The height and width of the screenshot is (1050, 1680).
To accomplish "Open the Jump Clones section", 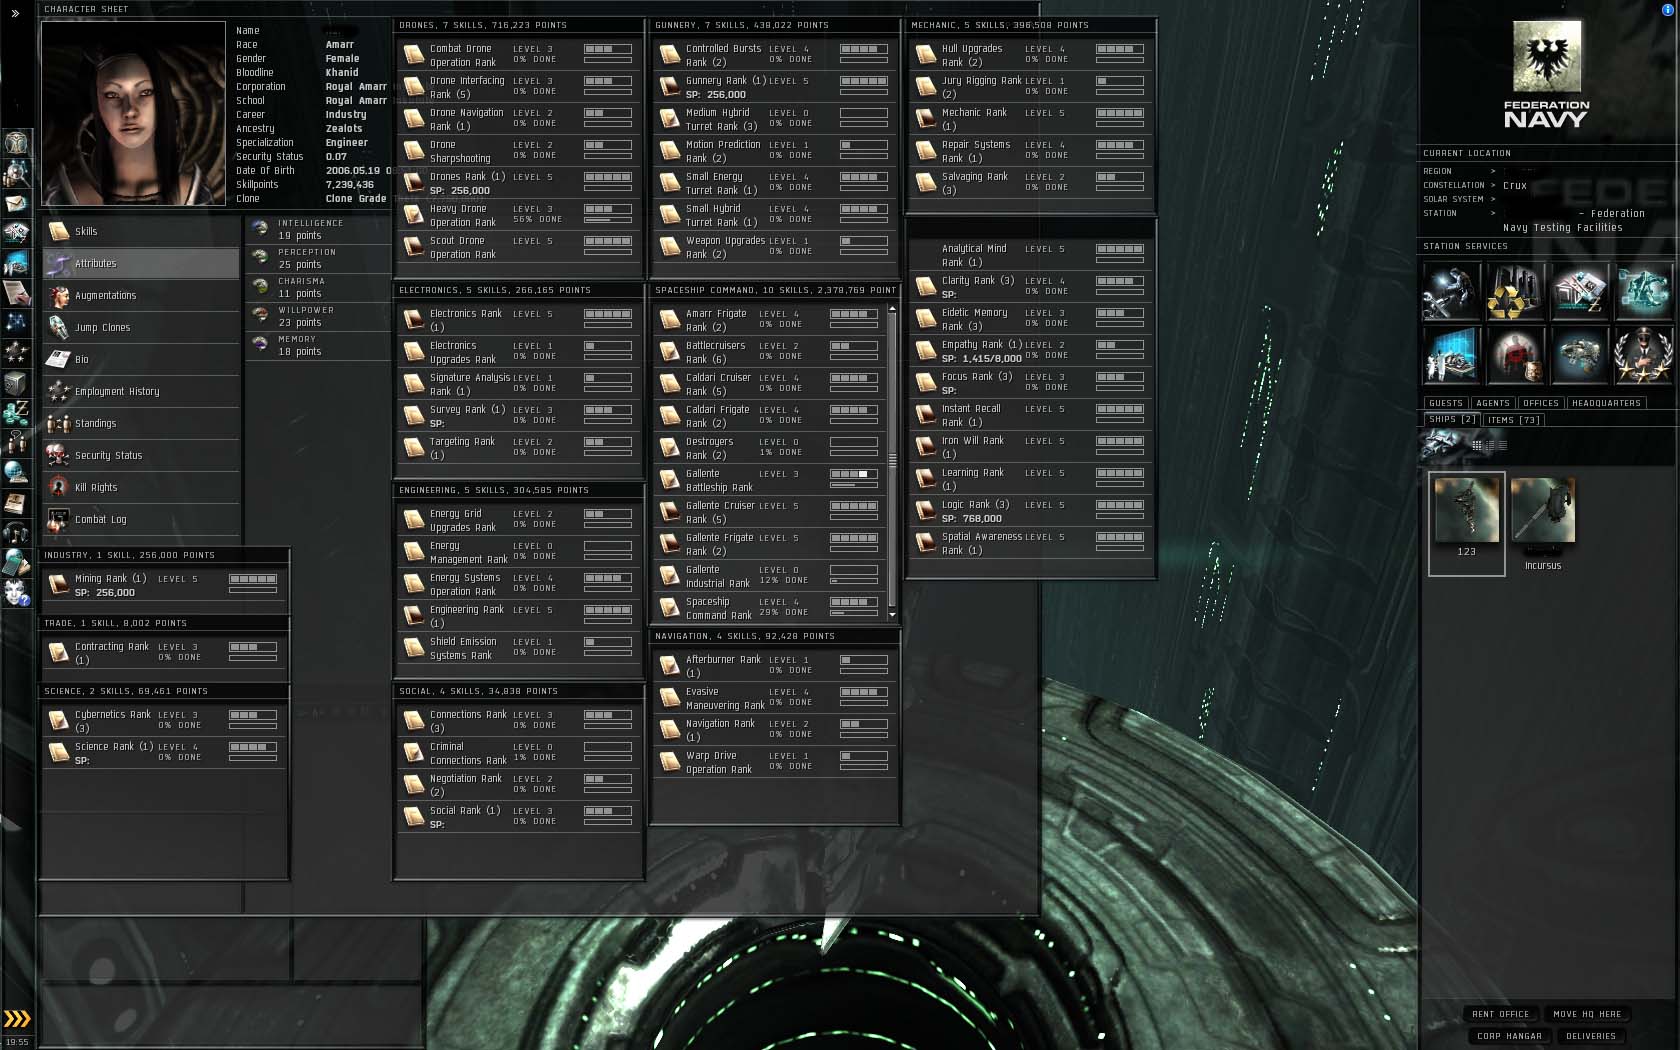I will click(141, 327).
